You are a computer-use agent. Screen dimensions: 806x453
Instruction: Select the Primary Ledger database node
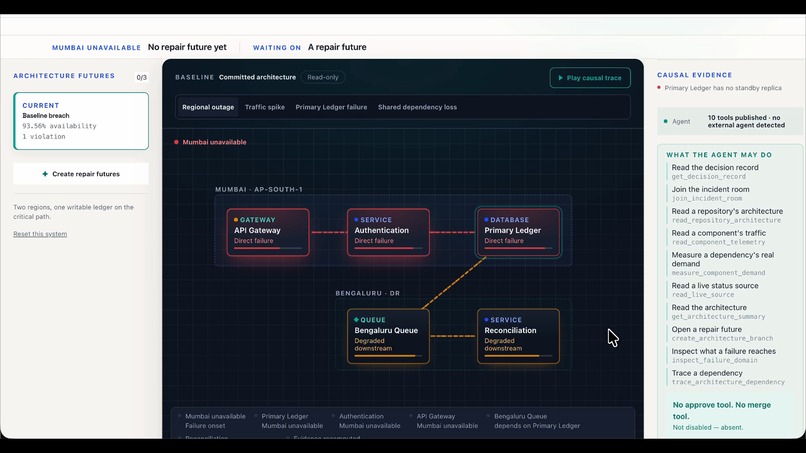518,232
